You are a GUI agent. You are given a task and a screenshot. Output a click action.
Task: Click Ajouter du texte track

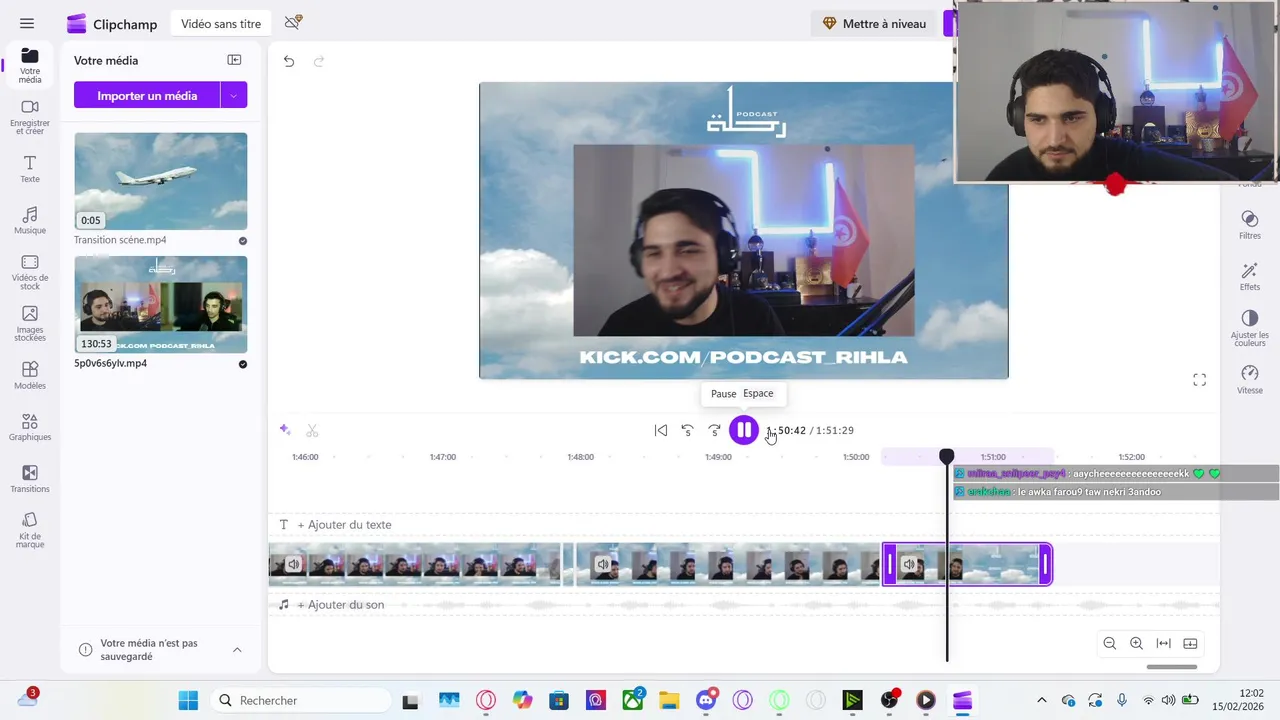coord(743,525)
